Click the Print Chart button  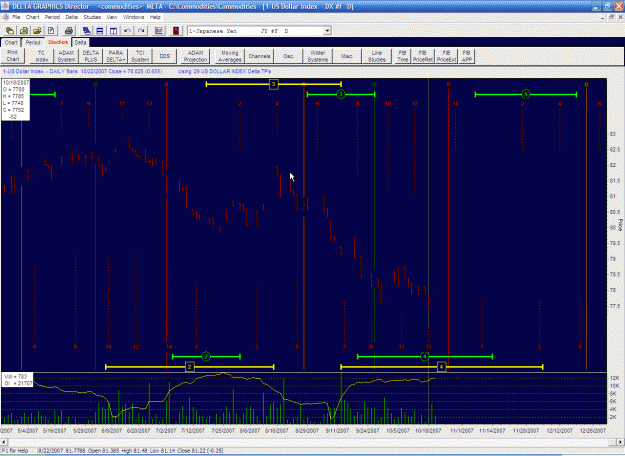tap(13, 56)
